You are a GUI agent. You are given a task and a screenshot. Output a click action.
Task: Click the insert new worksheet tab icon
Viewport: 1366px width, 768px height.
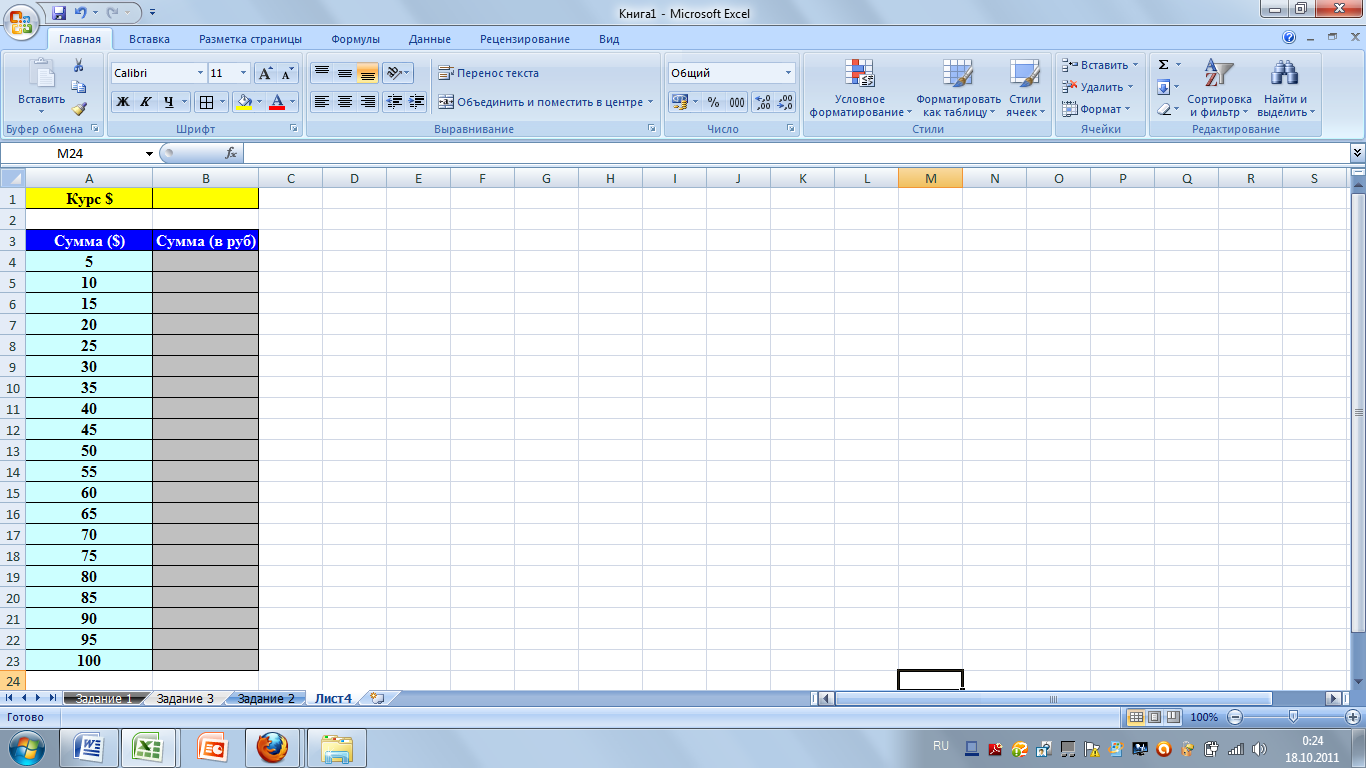point(377,698)
